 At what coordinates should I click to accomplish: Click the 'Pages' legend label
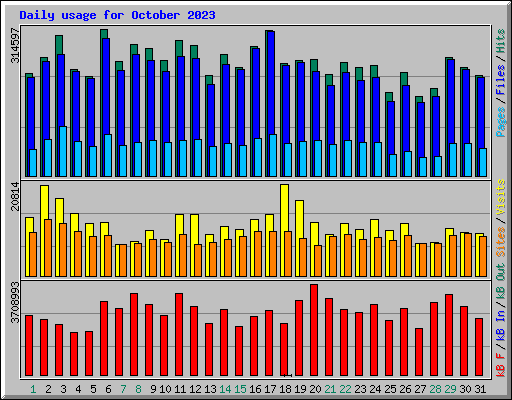coord(501,122)
